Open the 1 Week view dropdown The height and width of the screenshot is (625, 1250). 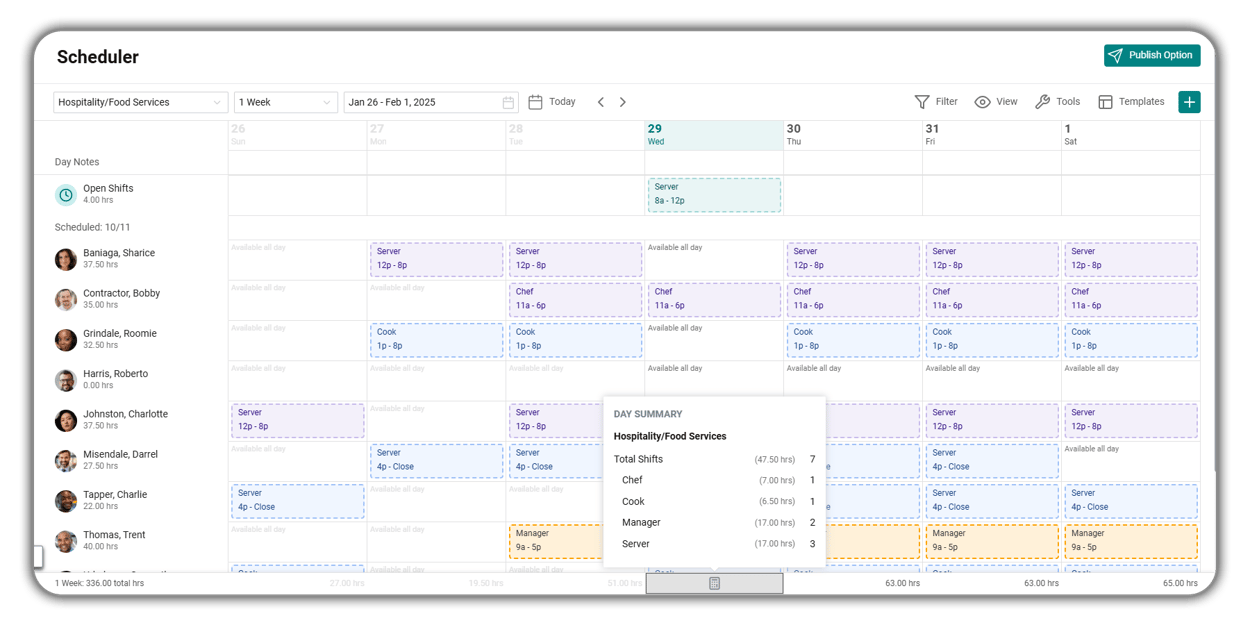click(x=283, y=101)
